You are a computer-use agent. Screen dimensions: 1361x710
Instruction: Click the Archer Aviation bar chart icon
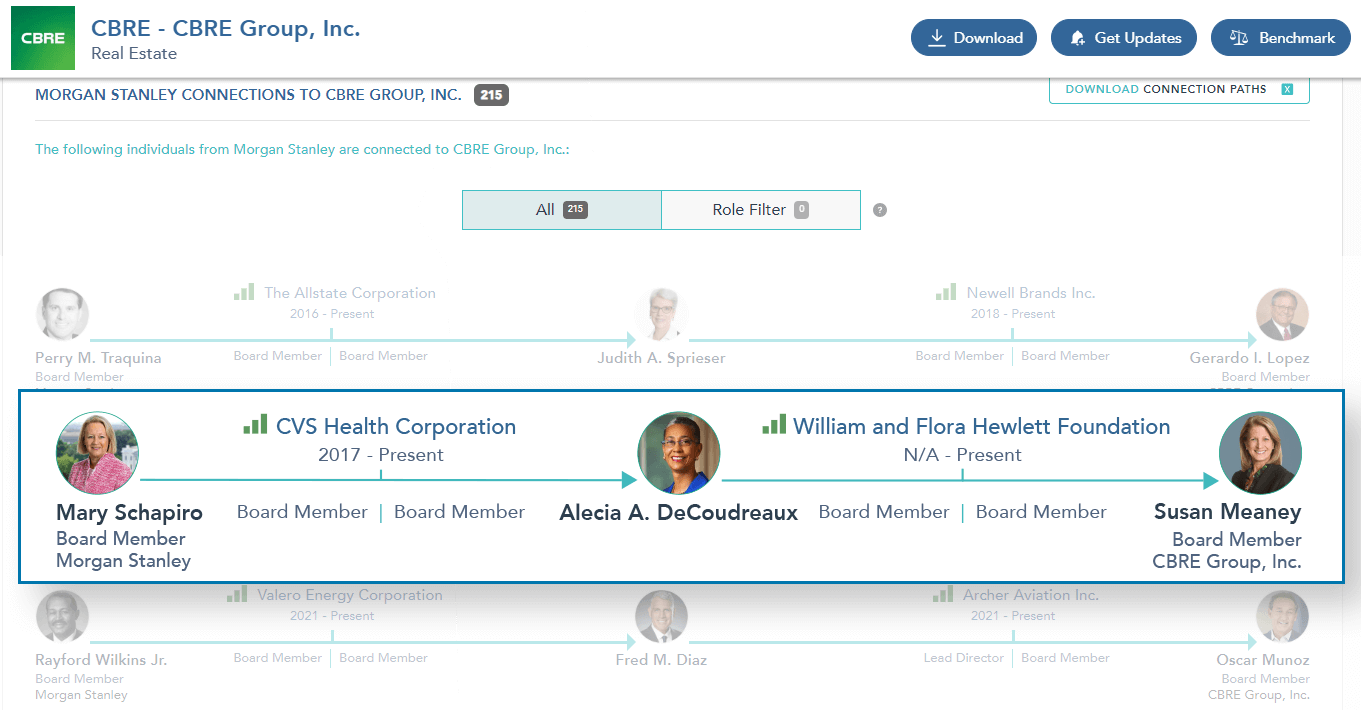(x=943, y=595)
